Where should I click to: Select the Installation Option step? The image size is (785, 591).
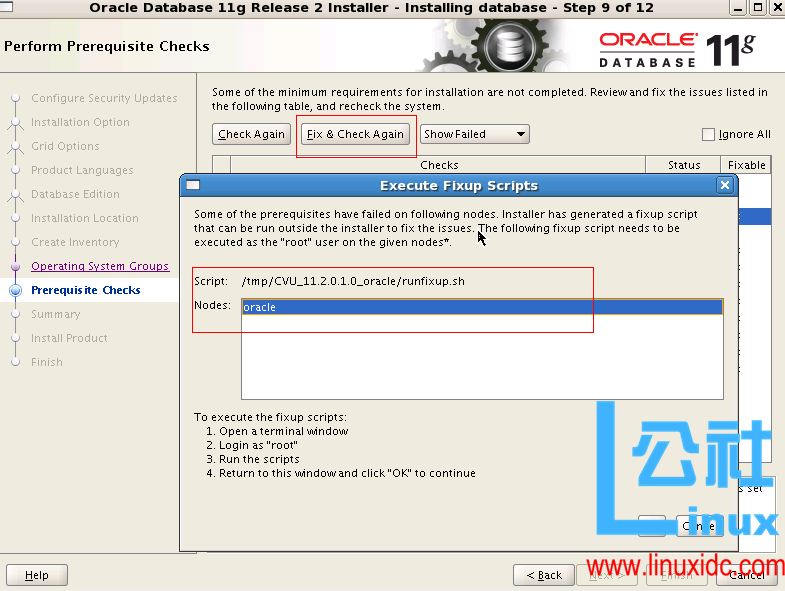(x=80, y=122)
